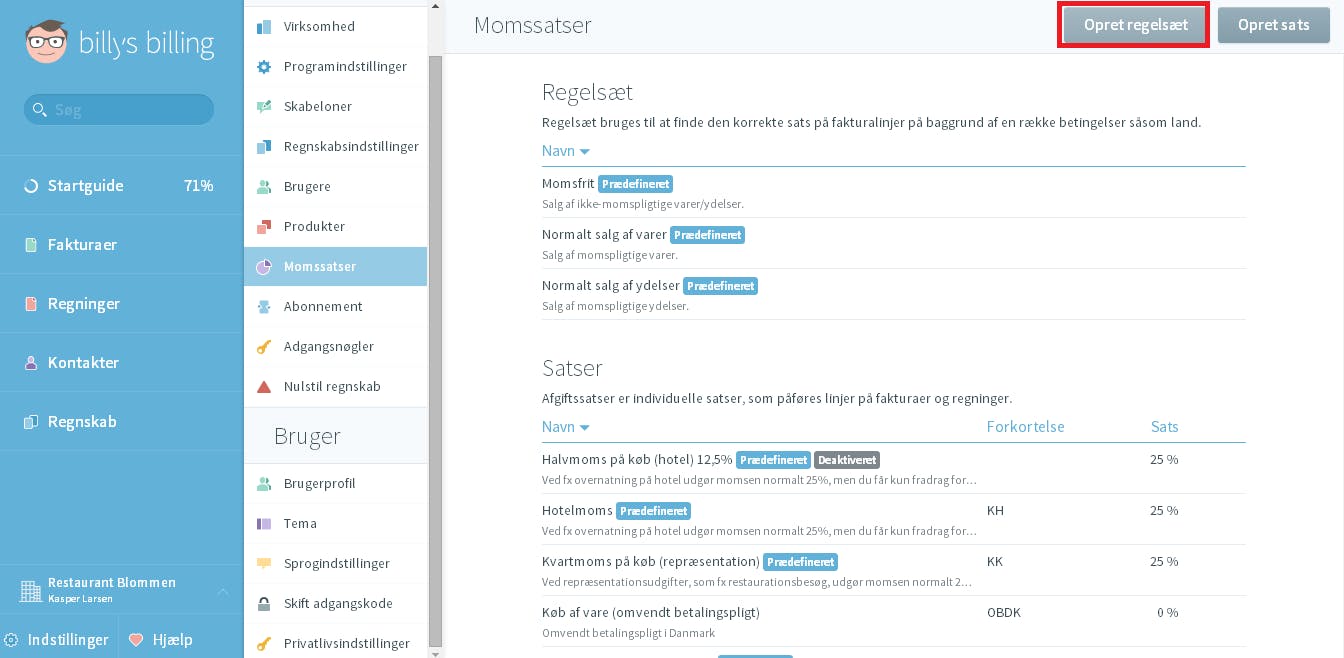
Task: Click the Sprogindstillinger speech bubble icon
Action: click(264, 564)
